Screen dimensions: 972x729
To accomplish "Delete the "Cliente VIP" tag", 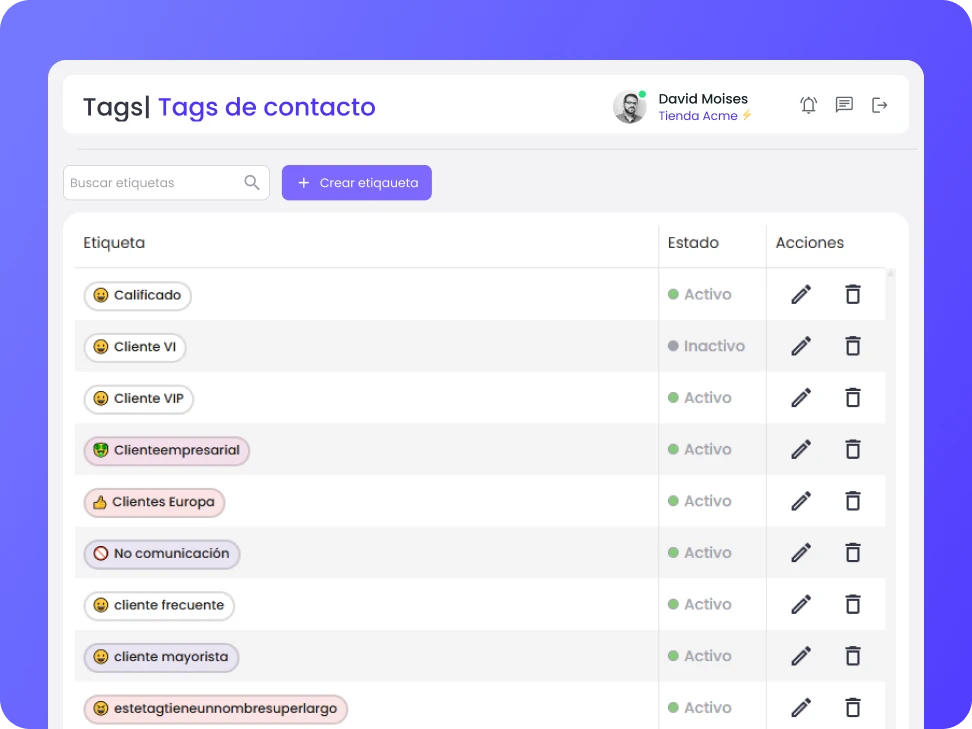I will [x=852, y=397].
